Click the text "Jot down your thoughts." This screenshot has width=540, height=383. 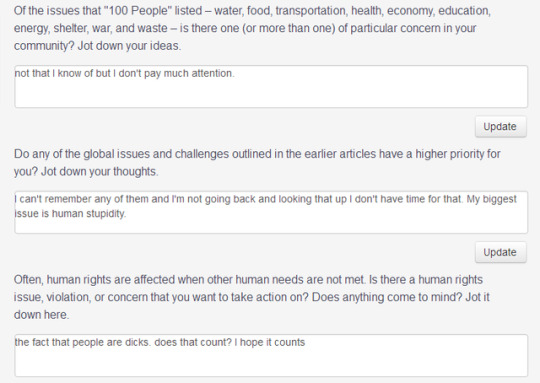coord(100,172)
